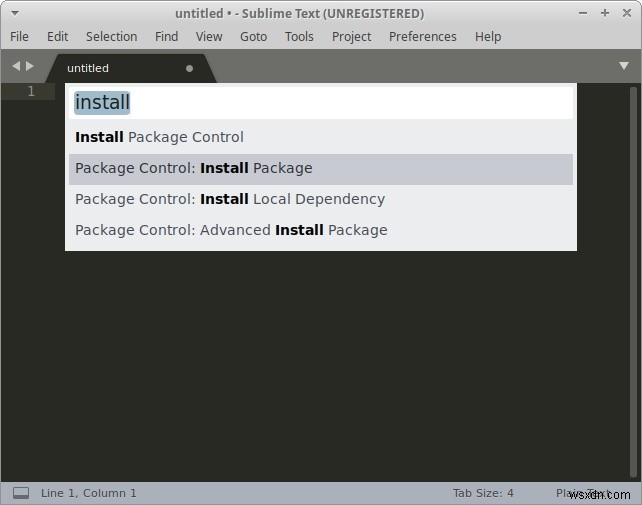
Task: Click the vertical scrollbar
Action: [633, 282]
